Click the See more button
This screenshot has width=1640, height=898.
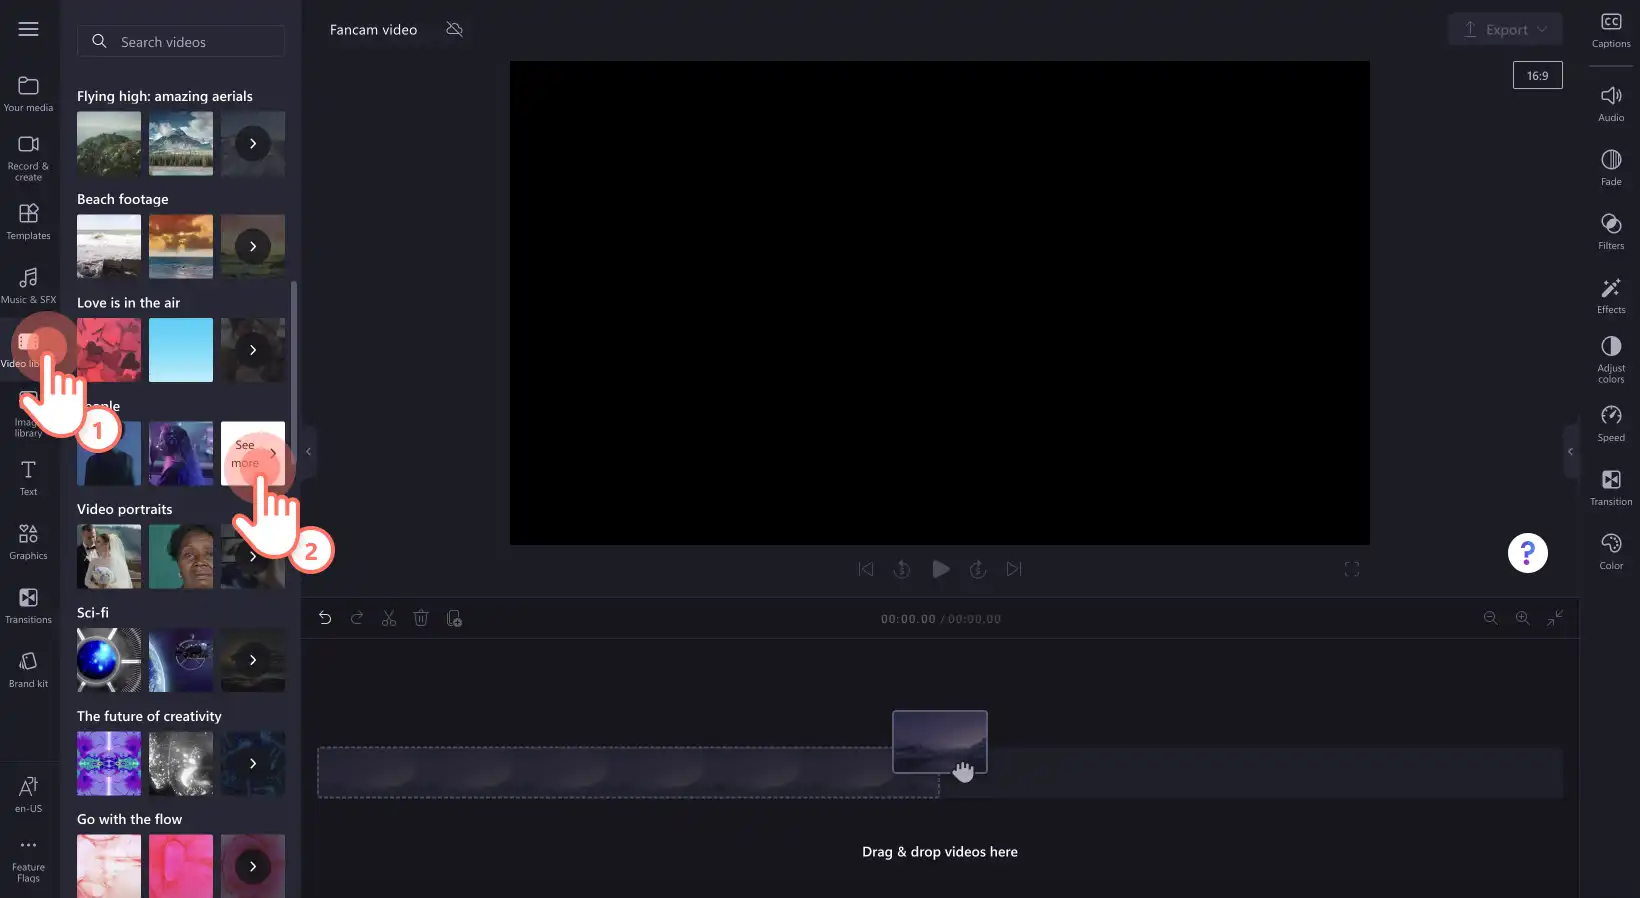[x=253, y=453]
